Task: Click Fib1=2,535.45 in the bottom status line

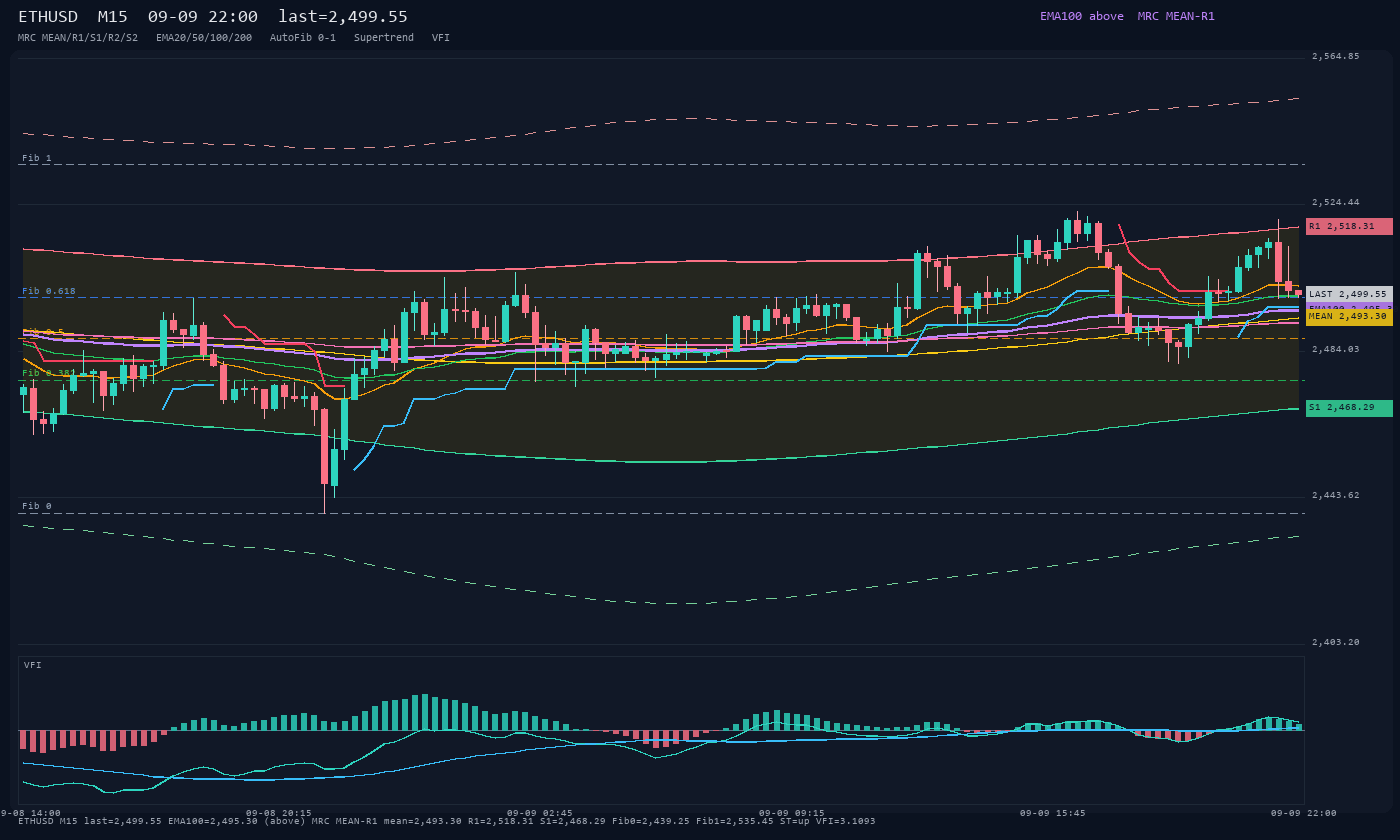Action: 735,821
